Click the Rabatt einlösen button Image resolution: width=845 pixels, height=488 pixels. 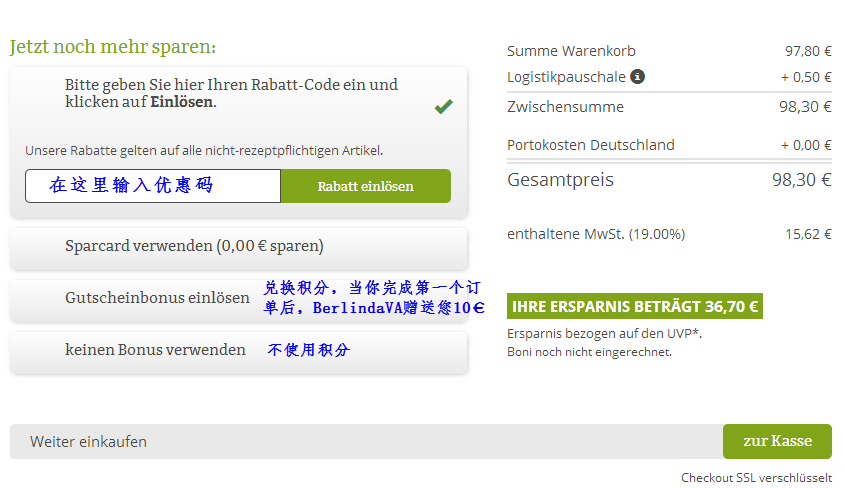tap(365, 186)
